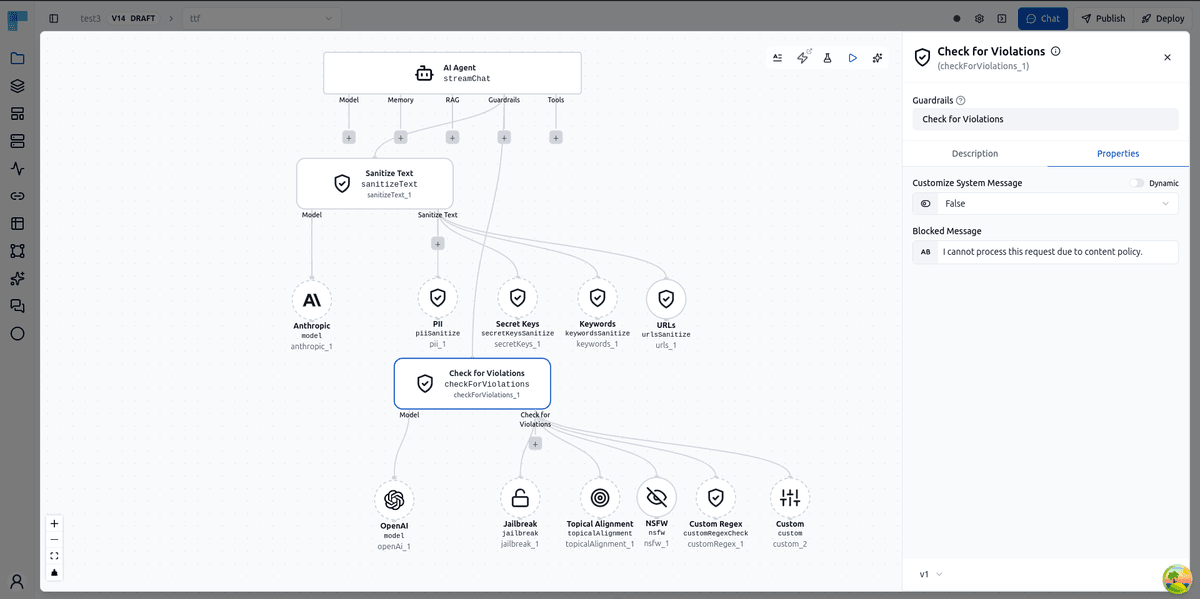Viewport: 1200px width, 599px height.
Task: Select the Secret Keys node
Action: 517,297
